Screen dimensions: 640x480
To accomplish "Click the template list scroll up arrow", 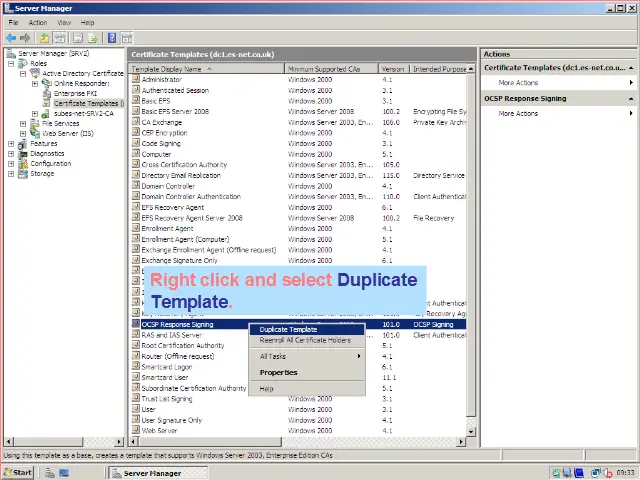I will tap(471, 69).
